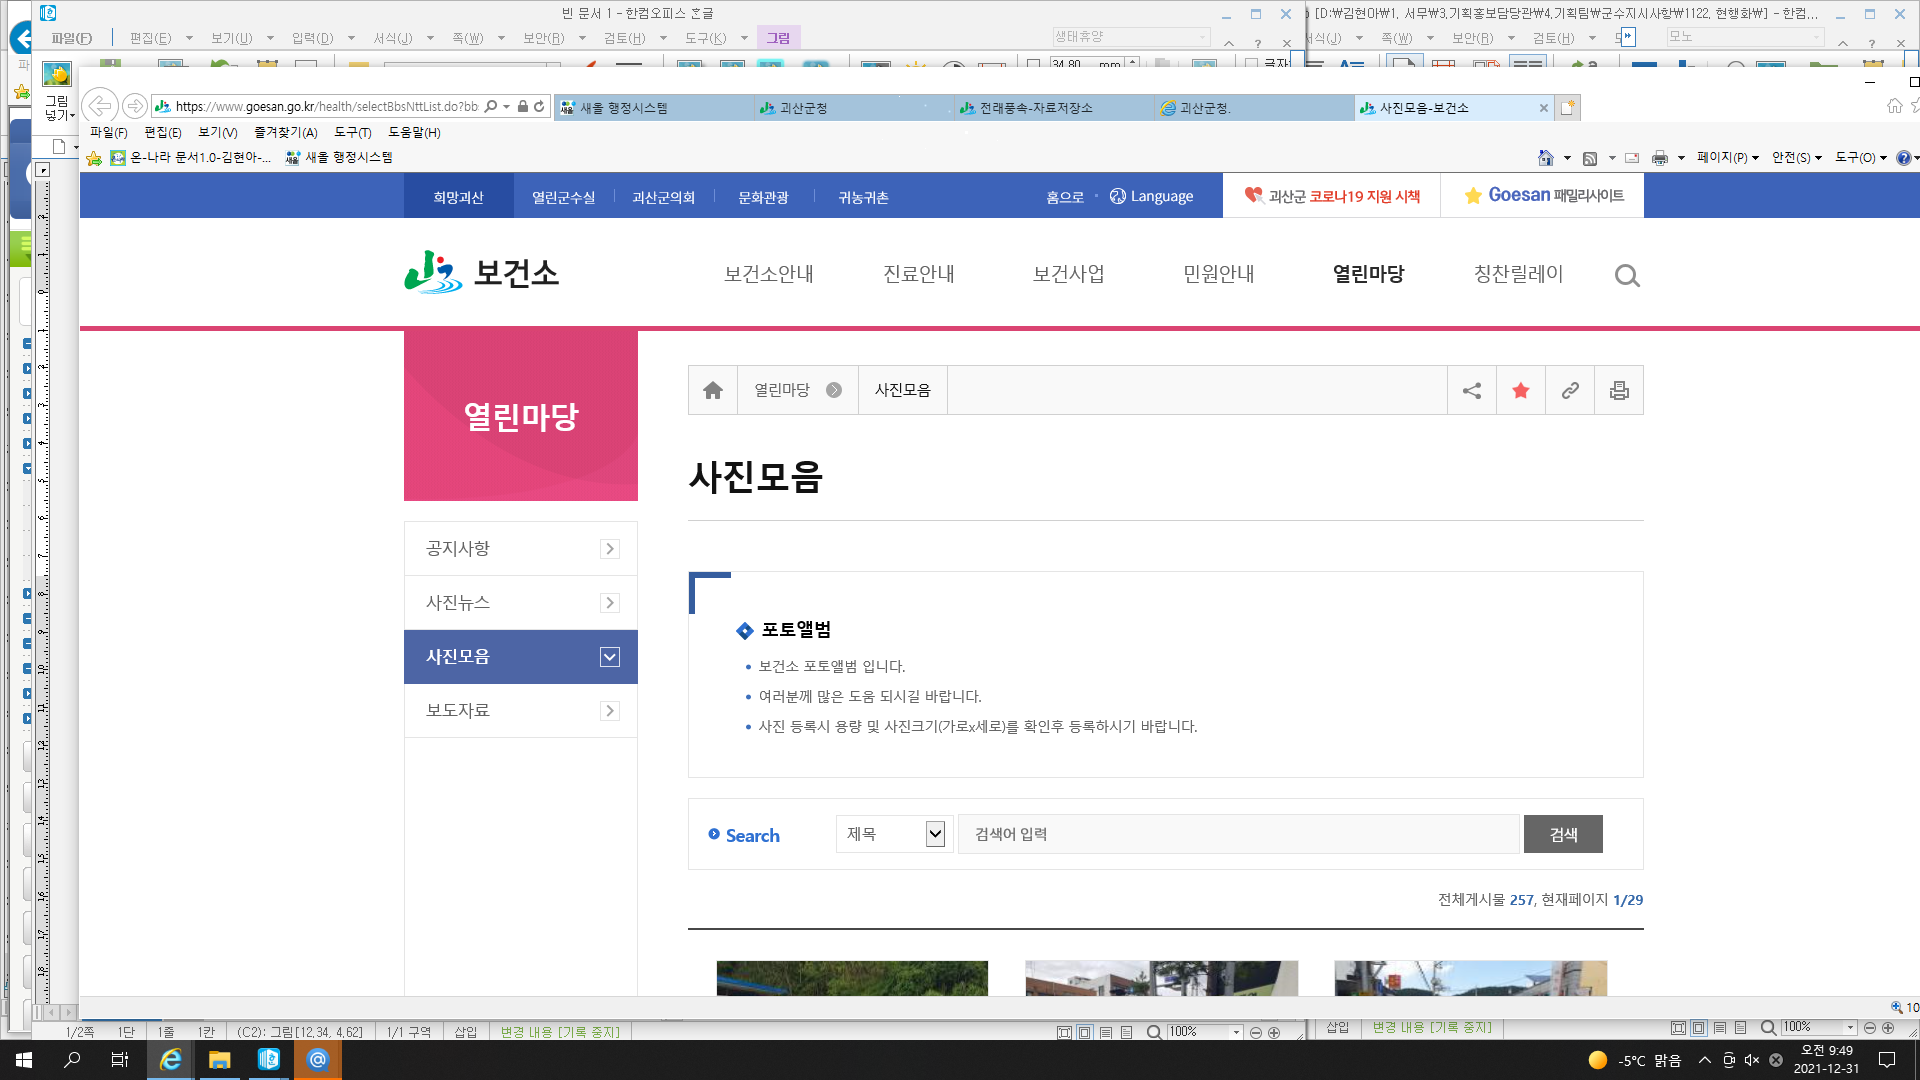Click browser back arrow button
Screen dimensions: 1920x1080
click(99, 106)
